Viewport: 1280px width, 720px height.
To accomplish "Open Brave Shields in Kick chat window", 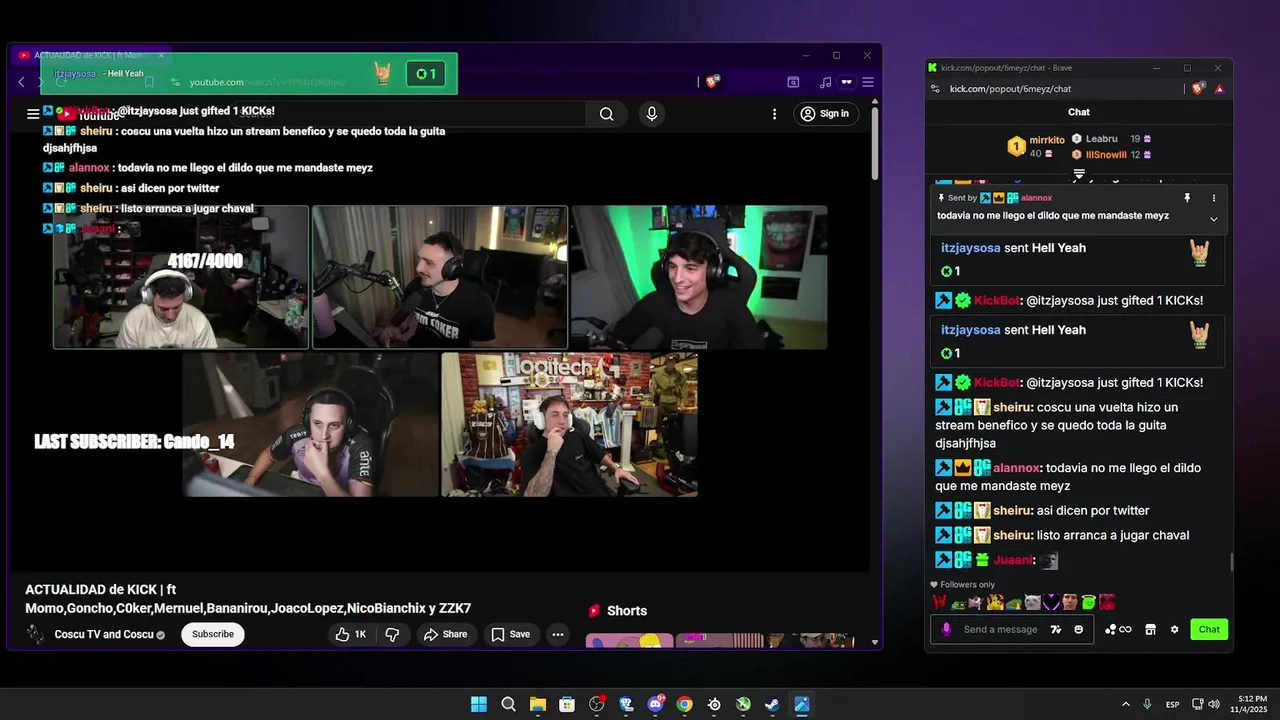I will 1198,88.
